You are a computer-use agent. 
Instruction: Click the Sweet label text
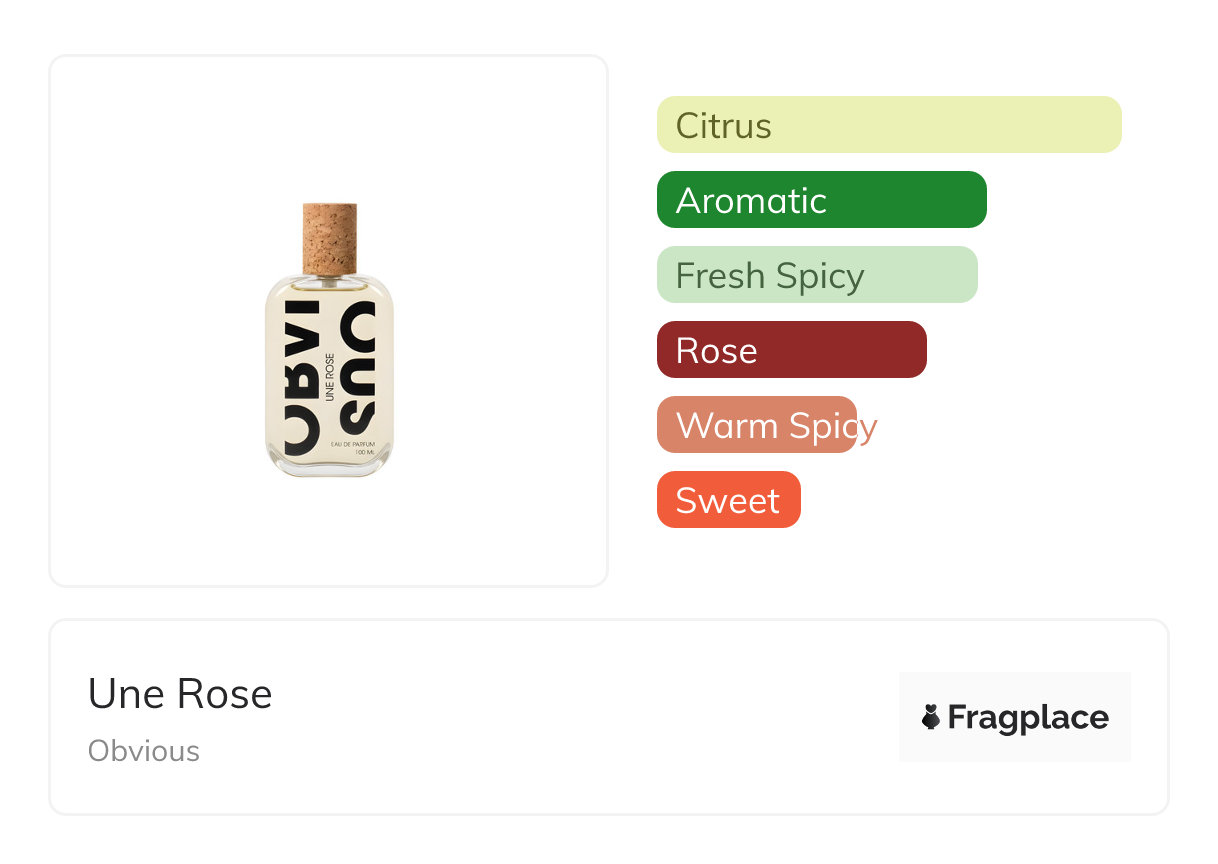coord(727,500)
